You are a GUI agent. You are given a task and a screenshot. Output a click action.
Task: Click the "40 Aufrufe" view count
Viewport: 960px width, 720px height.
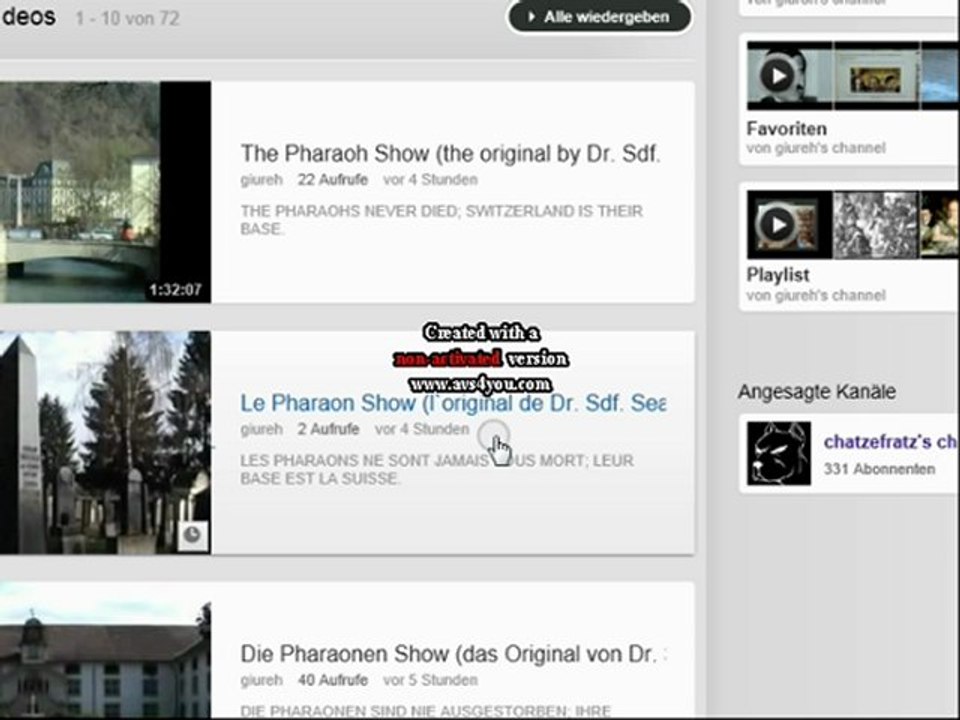332,680
